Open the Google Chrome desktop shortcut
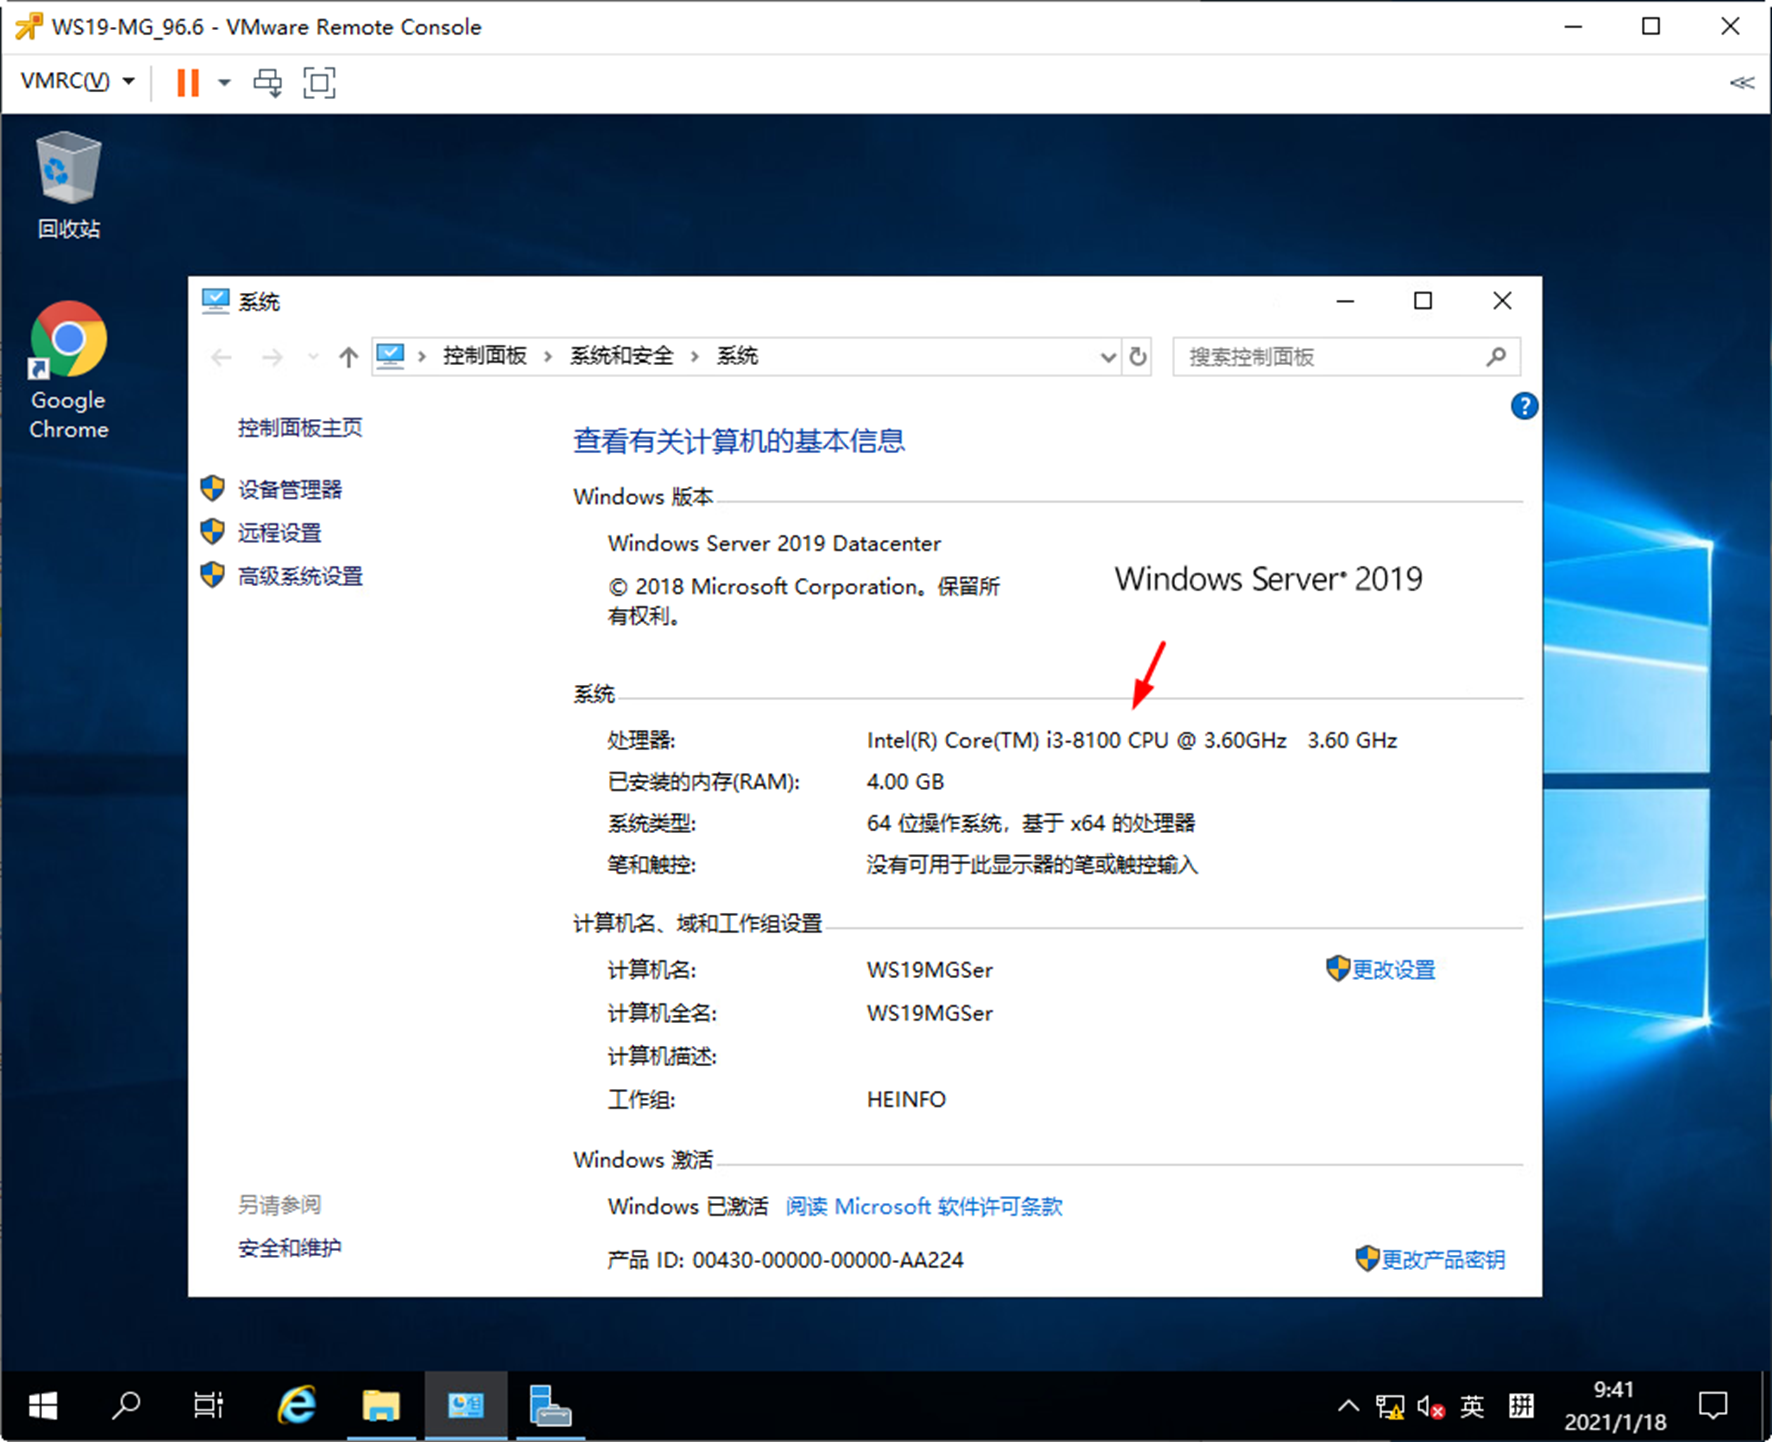The image size is (1772, 1442). pos(68,371)
